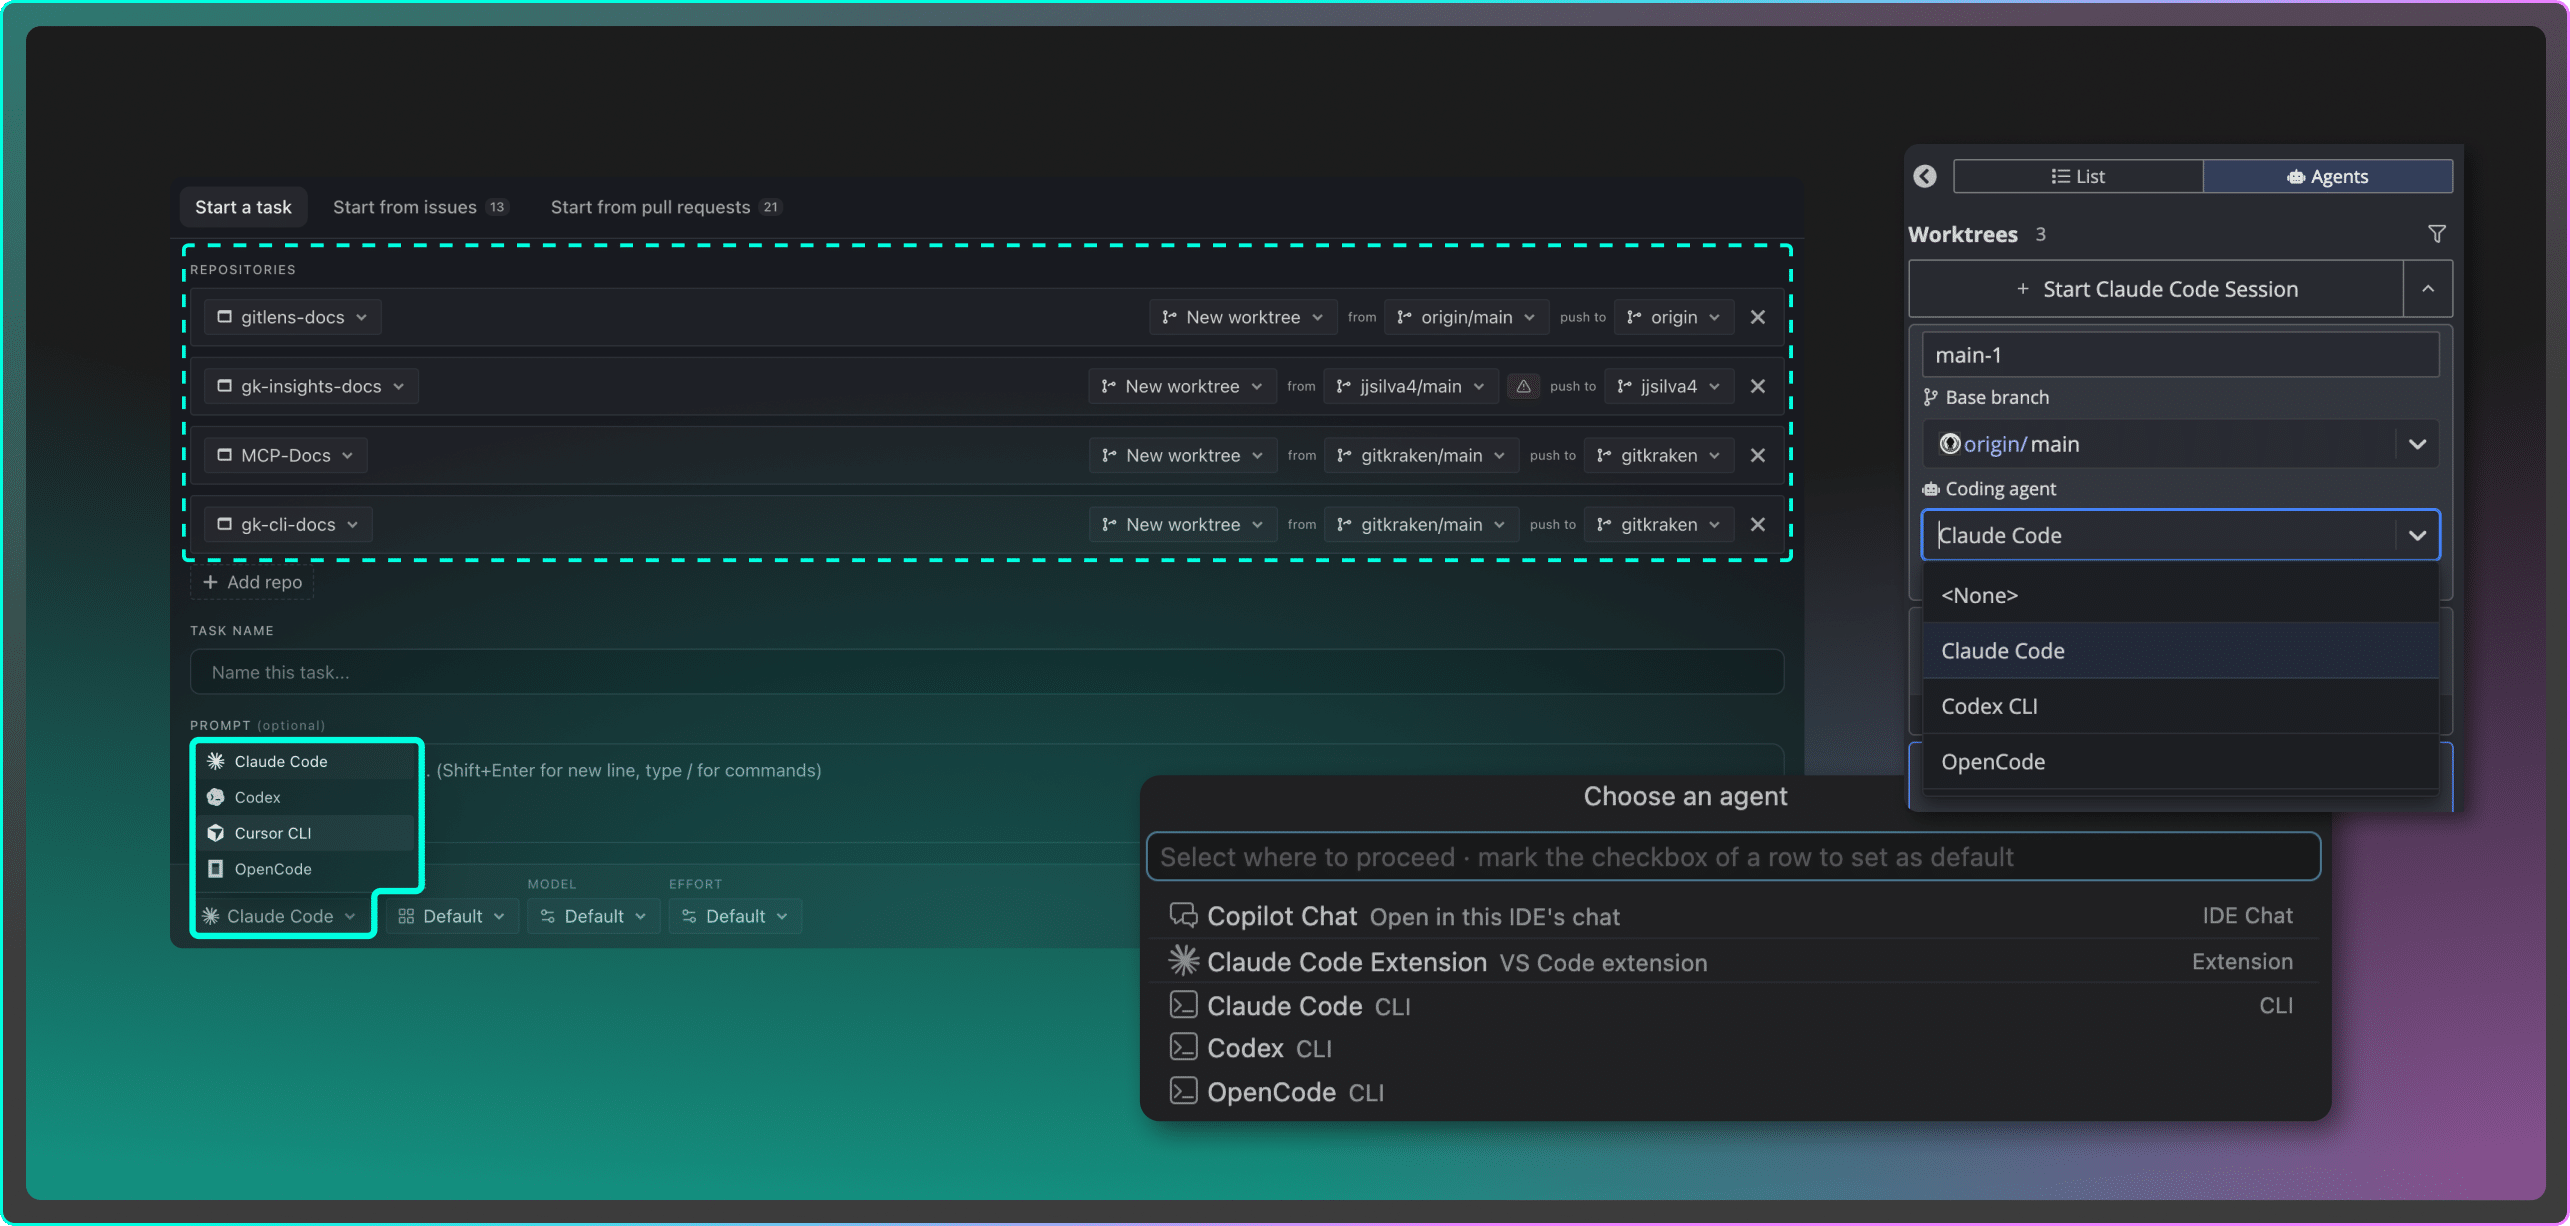
Task: Collapse using chevron beside Start Claude Code Session
Action: [x=2428, y=289]
